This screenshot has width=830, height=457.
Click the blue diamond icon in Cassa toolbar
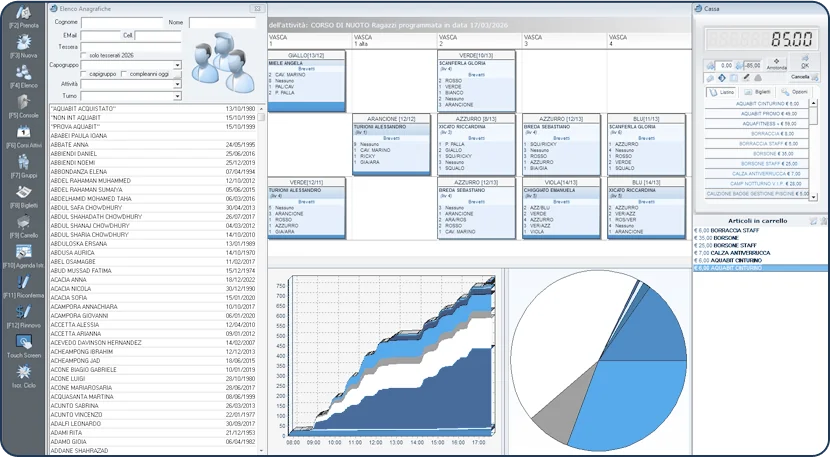(x=721, y=78)
